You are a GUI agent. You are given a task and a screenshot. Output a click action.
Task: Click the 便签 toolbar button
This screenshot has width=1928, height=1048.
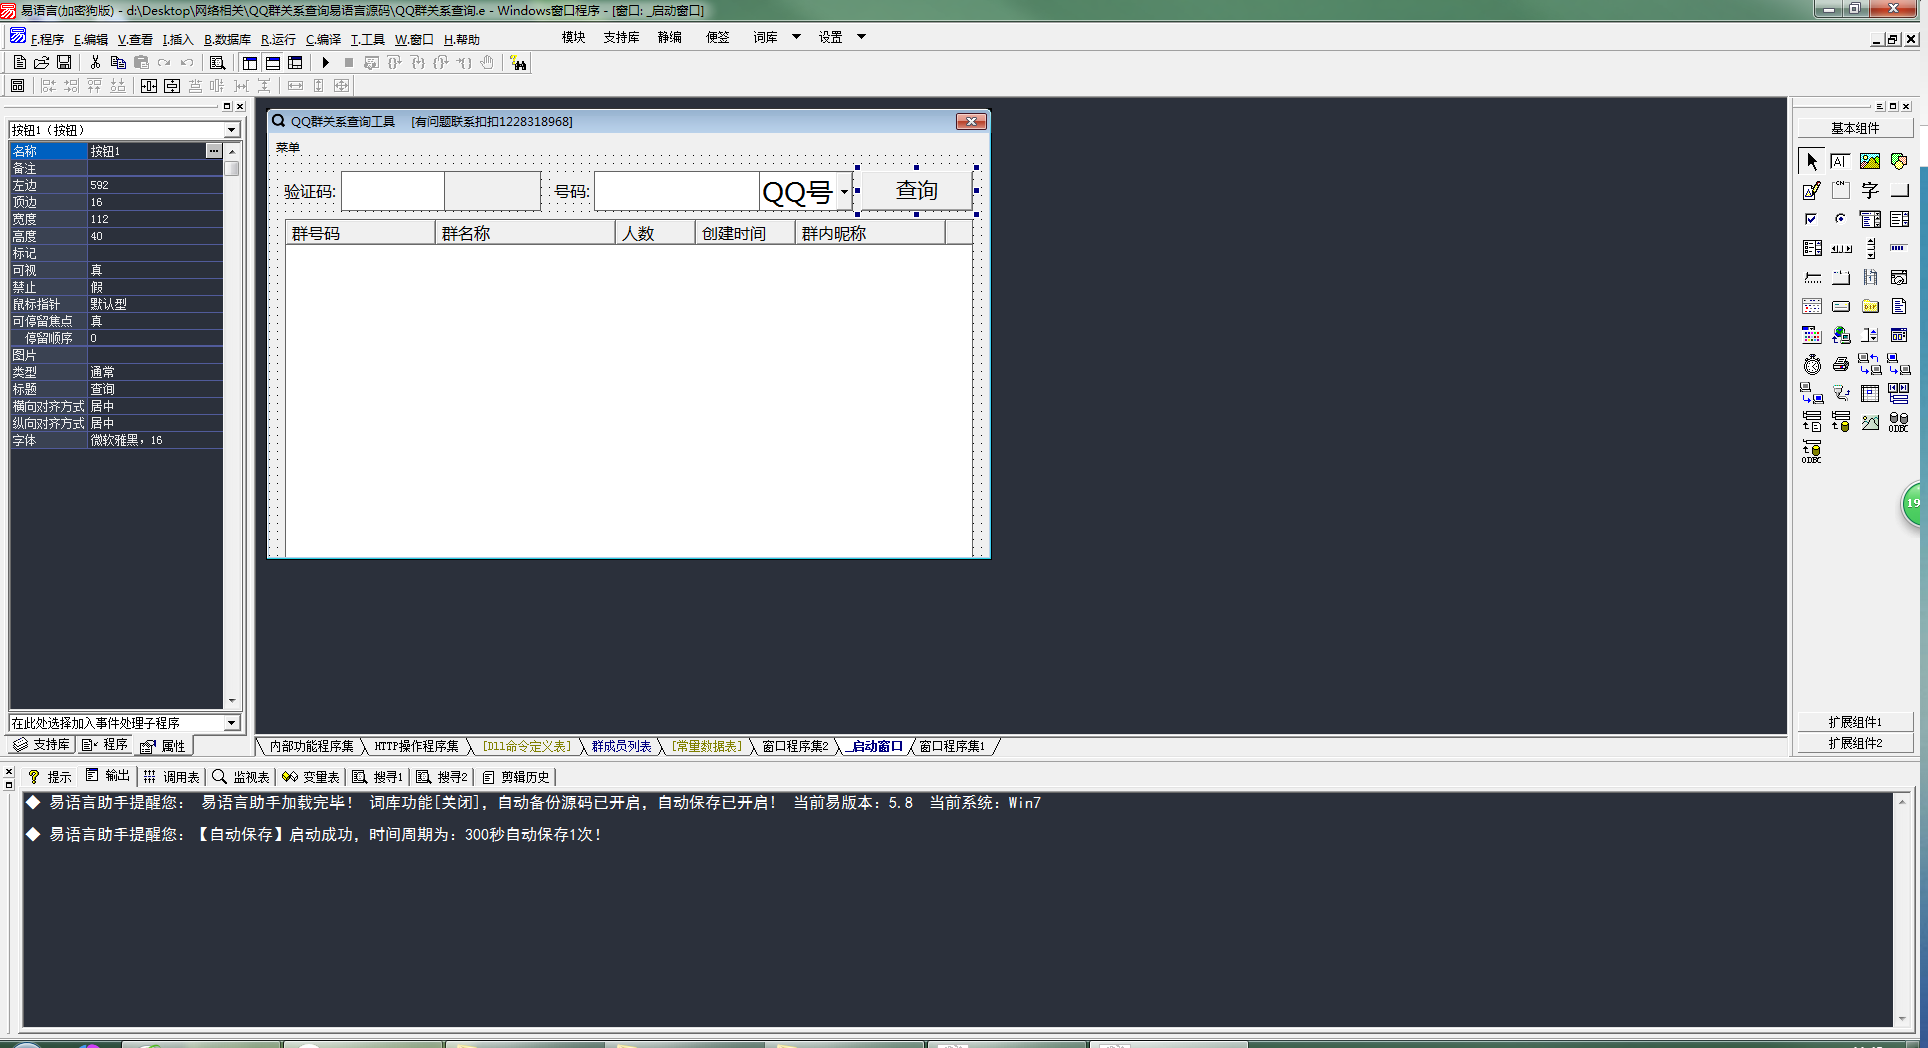[718, 37]
